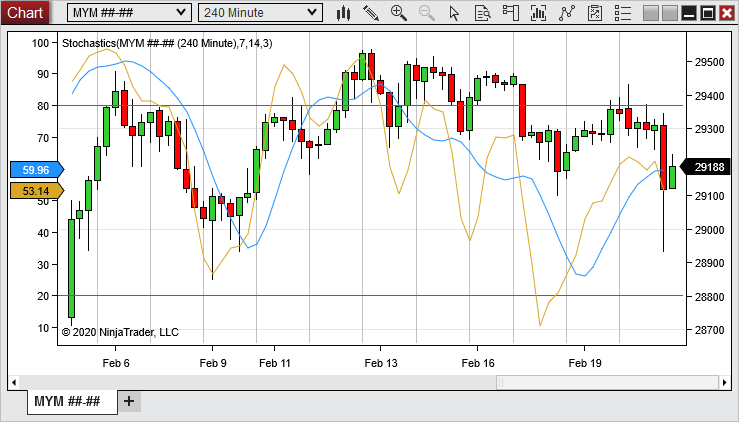The height and width of the screenshot is (422, 739).
Task: Select the cursor pointer tool
Action: 455,13
